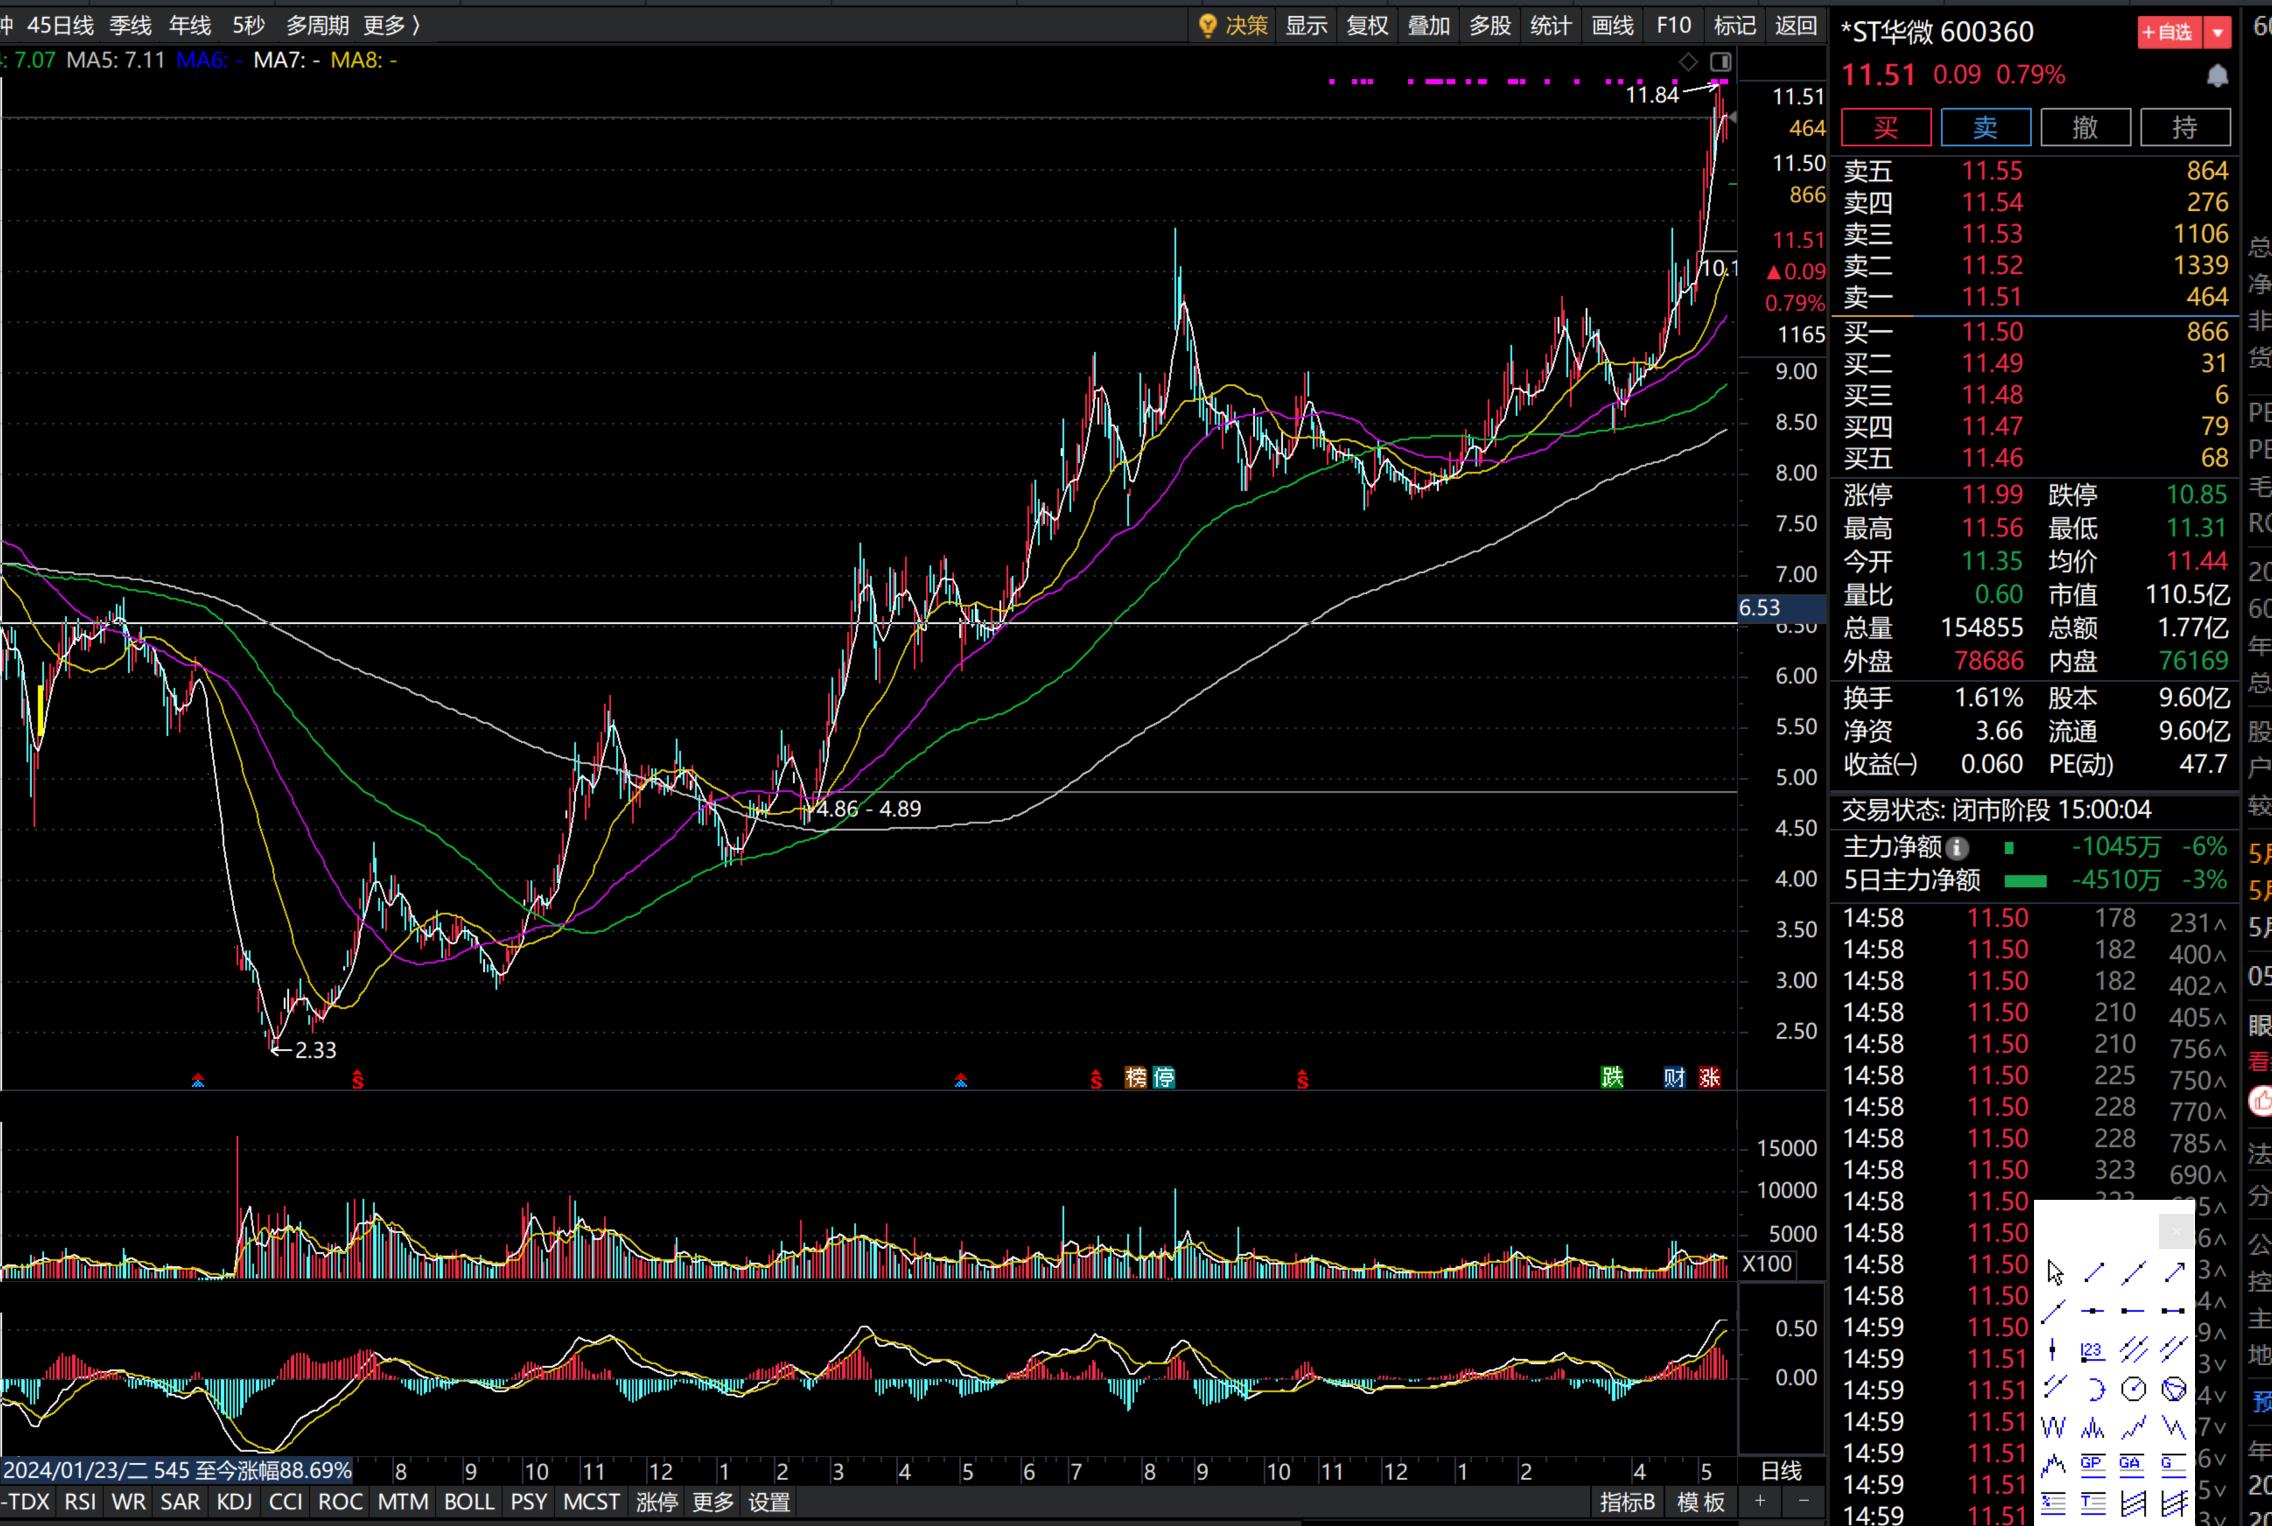Open the 画线 drawing menu
The width and height of the screenshot is (2272, 1526).
click(1612, 25)
